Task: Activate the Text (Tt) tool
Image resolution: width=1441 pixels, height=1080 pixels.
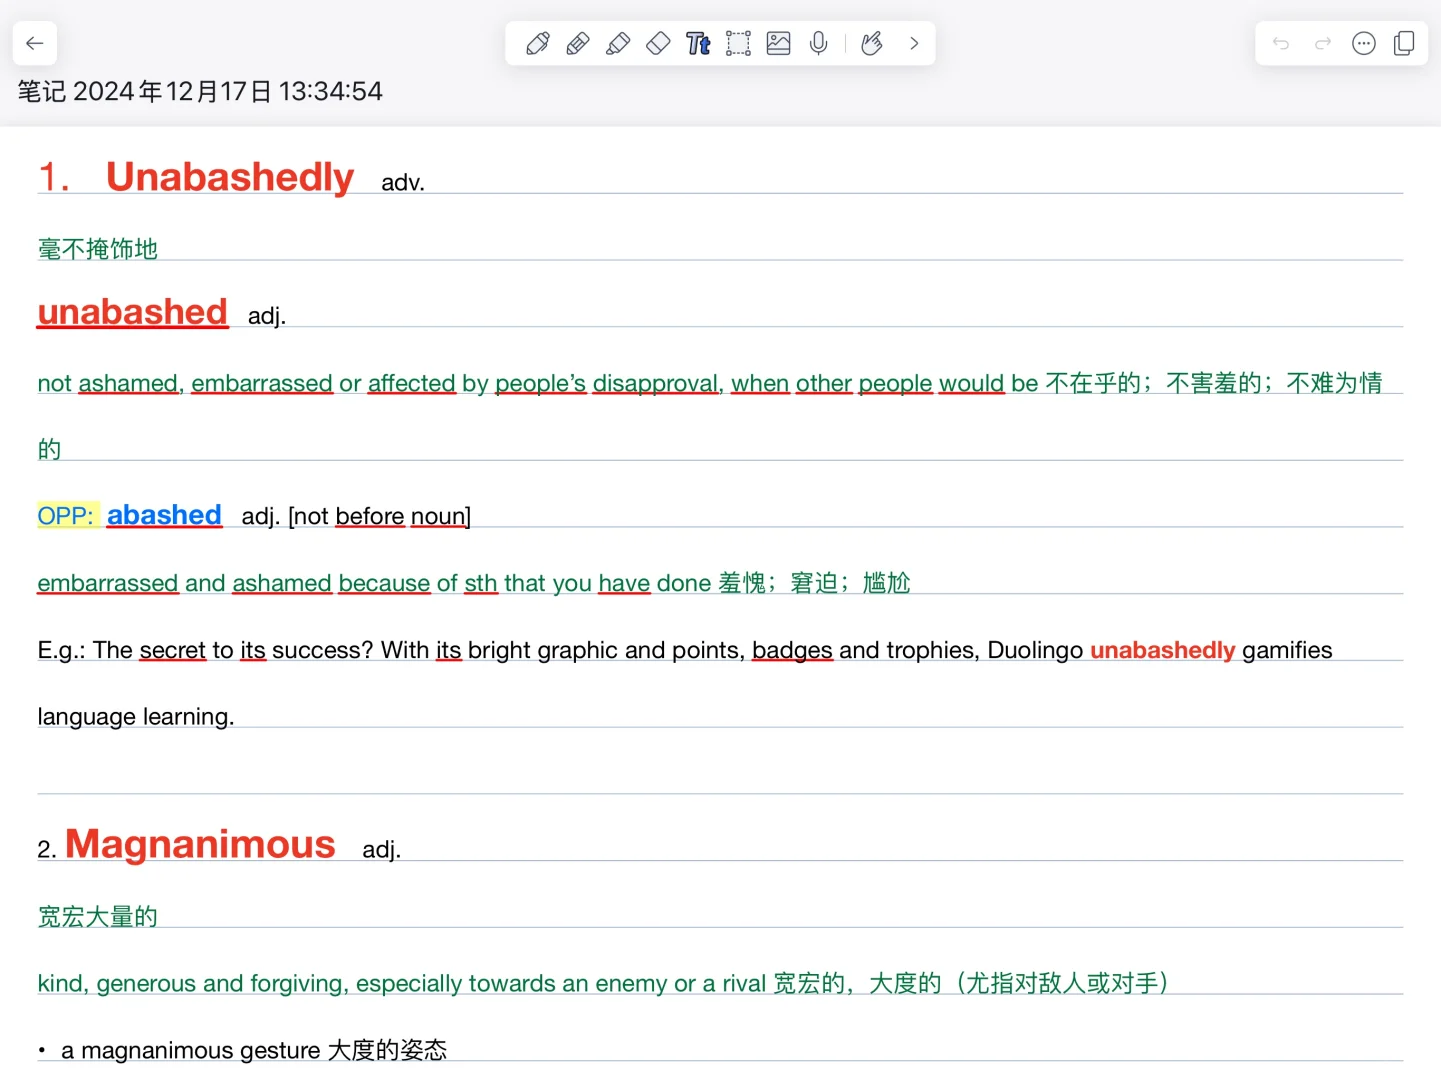Action: pos(698,43)
